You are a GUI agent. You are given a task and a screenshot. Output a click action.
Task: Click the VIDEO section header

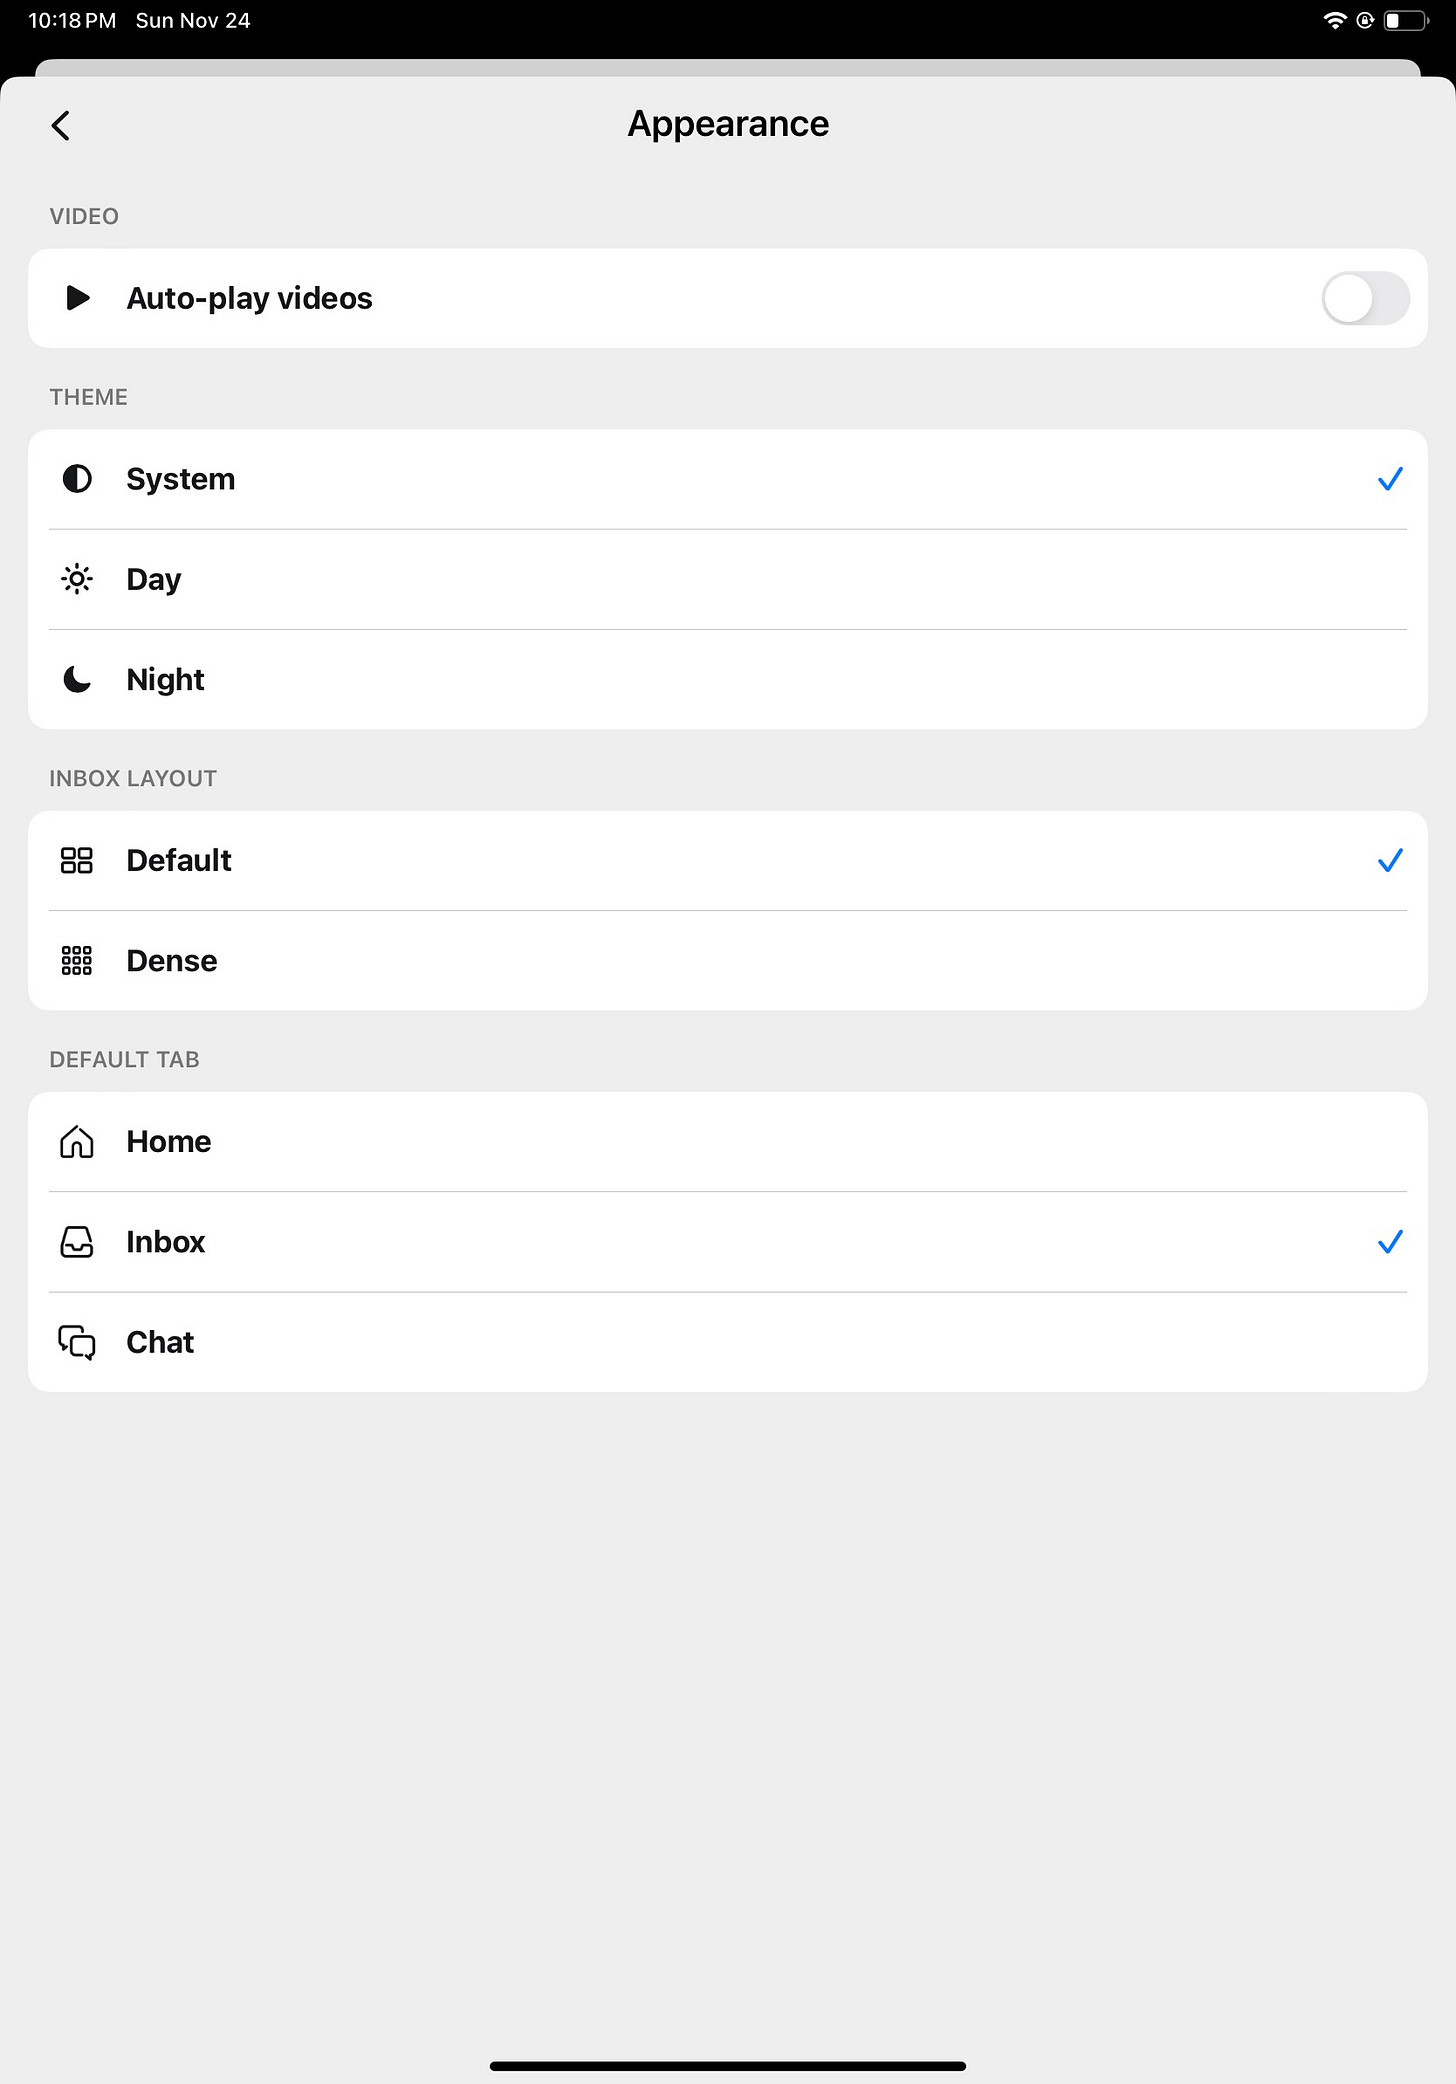84,216
